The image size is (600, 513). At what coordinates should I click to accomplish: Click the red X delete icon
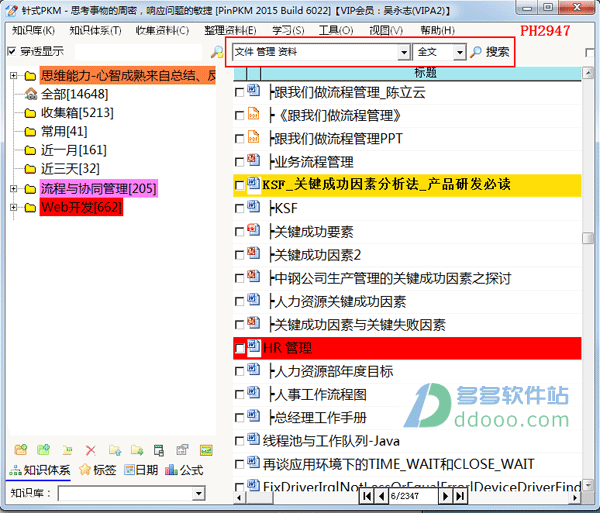[91, 450]
